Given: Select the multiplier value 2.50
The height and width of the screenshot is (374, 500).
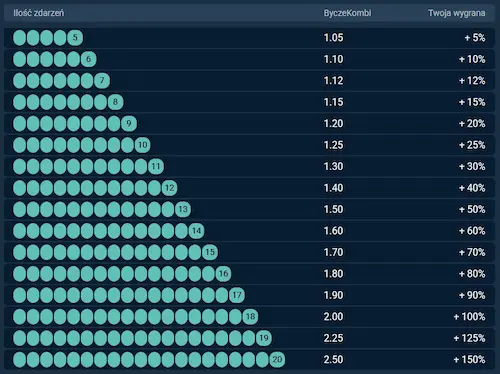Looking at the screenshot, I should pyautogui.click(x=333, y=360).
